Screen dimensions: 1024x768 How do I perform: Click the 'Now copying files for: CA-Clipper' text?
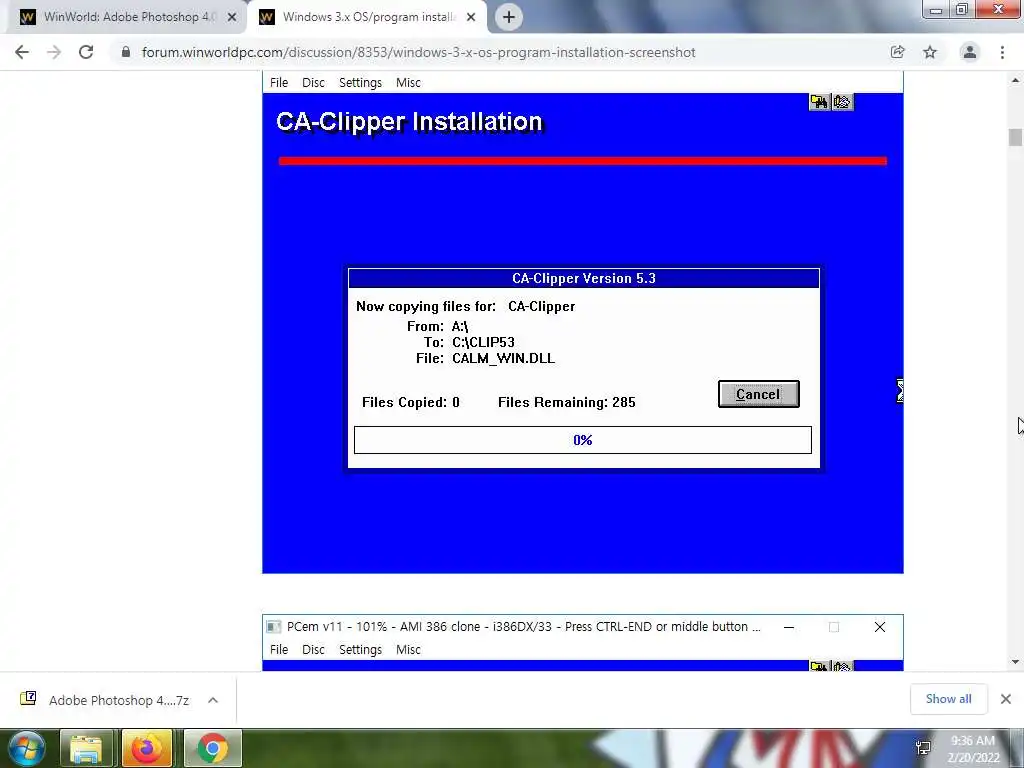pos(466,306)
